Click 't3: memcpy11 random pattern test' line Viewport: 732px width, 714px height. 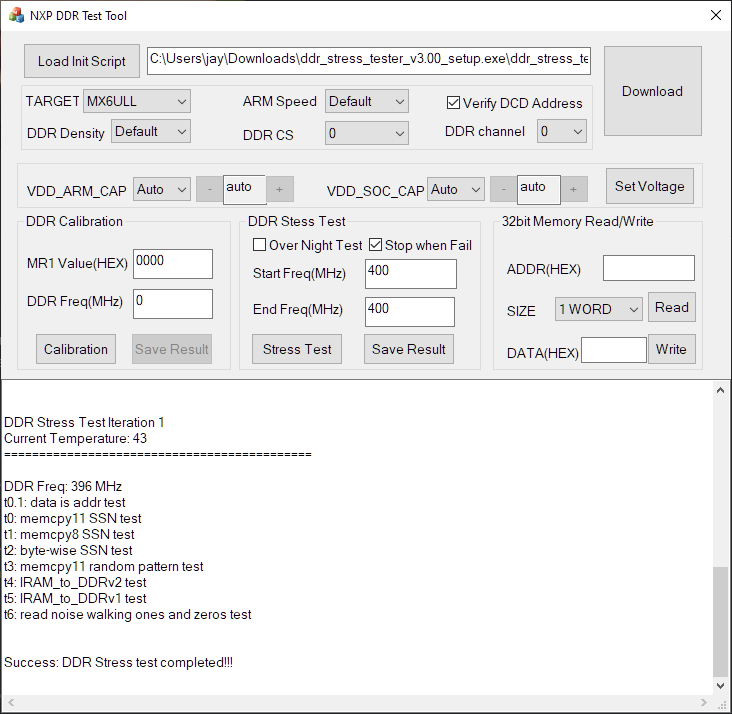point(104,566)
